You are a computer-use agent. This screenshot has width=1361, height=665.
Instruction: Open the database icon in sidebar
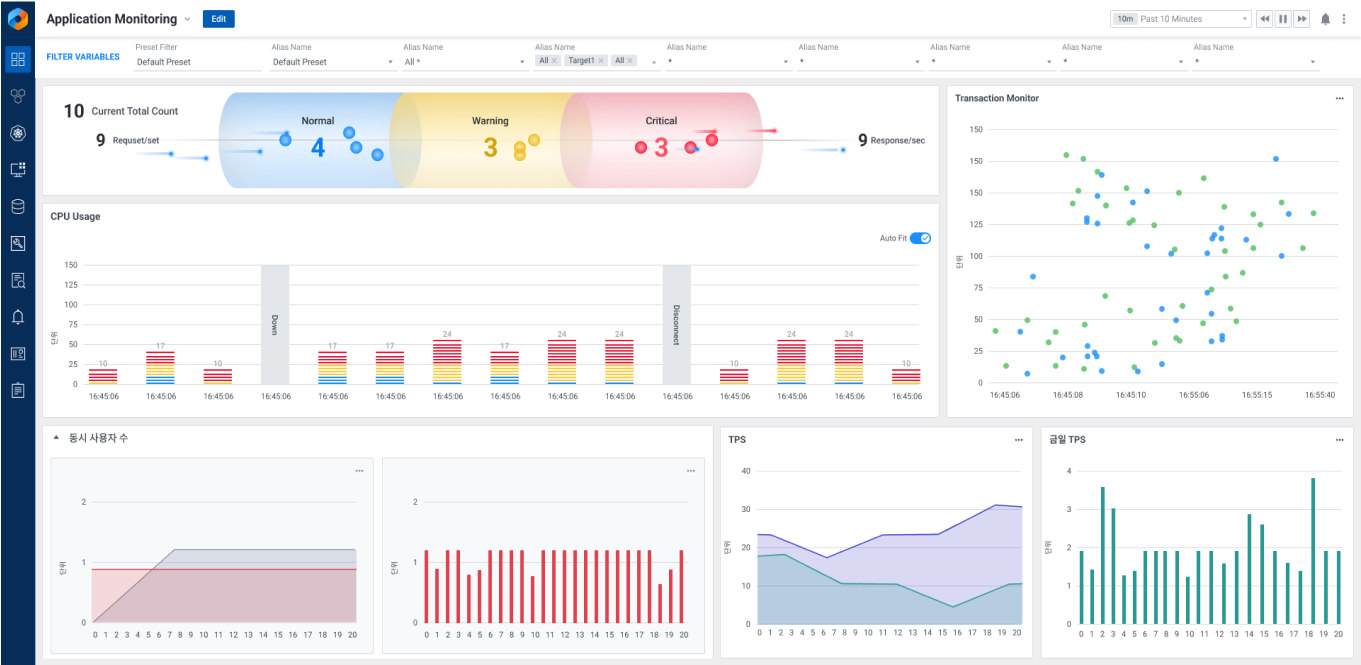[x=17, y=207]
